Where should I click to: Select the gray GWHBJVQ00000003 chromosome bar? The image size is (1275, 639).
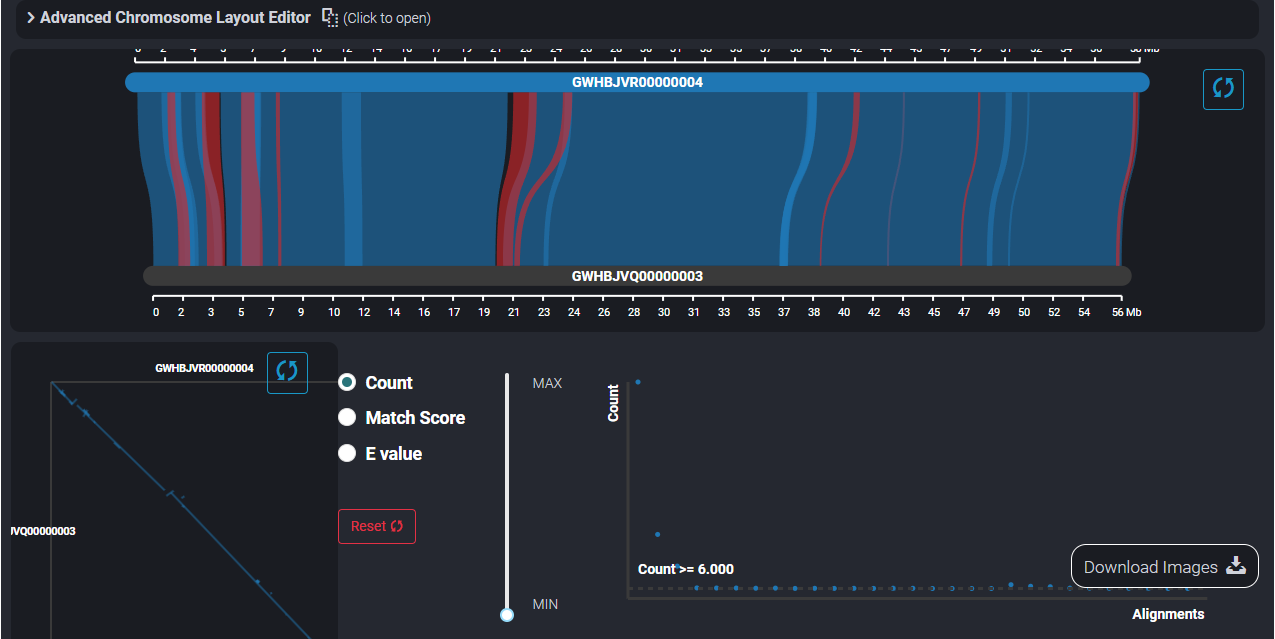(x=637, y=276)
